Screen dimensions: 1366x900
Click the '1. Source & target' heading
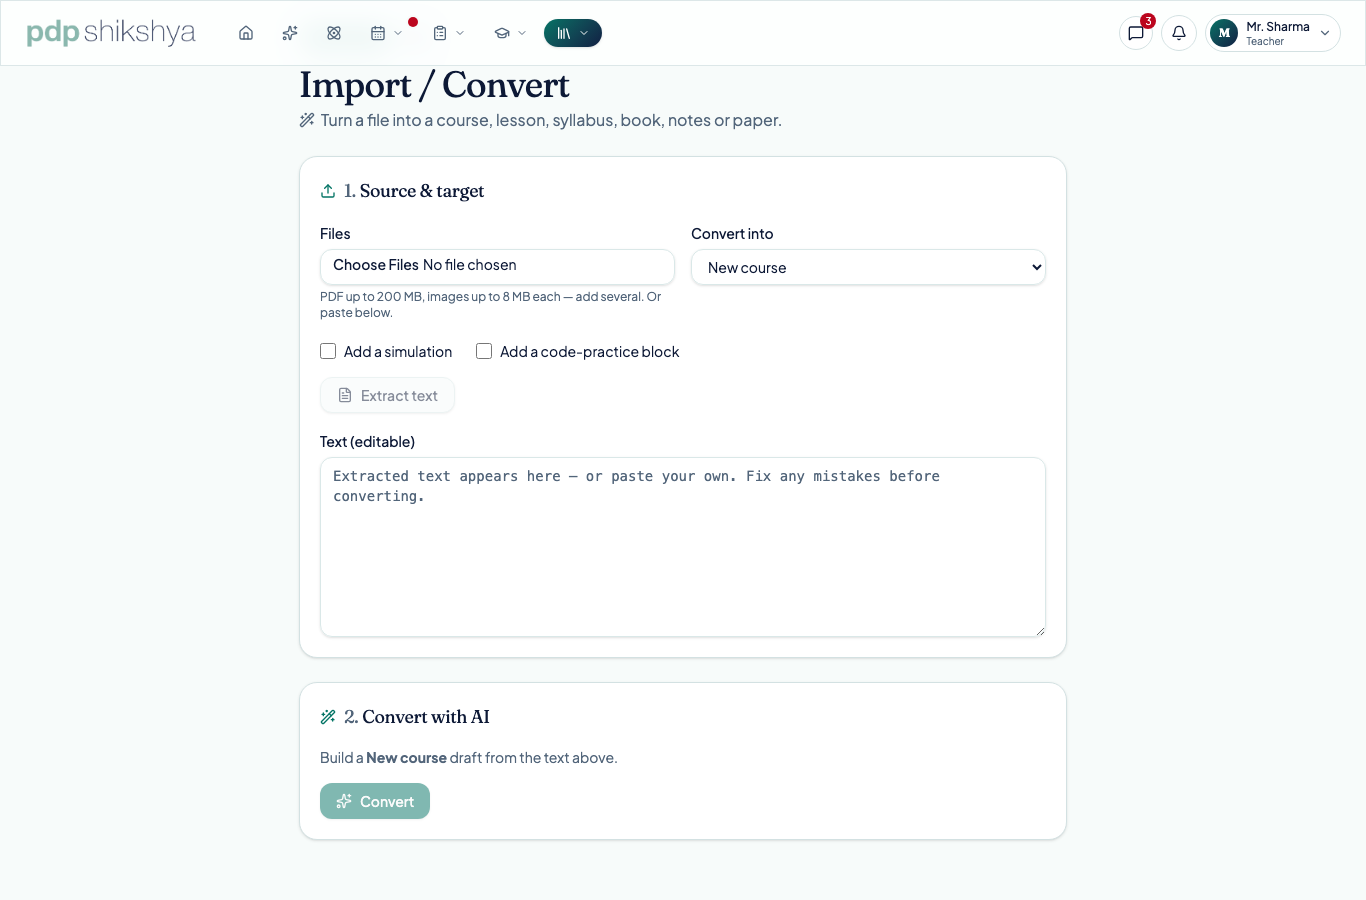pyautogui.click(x=414, y=191)
